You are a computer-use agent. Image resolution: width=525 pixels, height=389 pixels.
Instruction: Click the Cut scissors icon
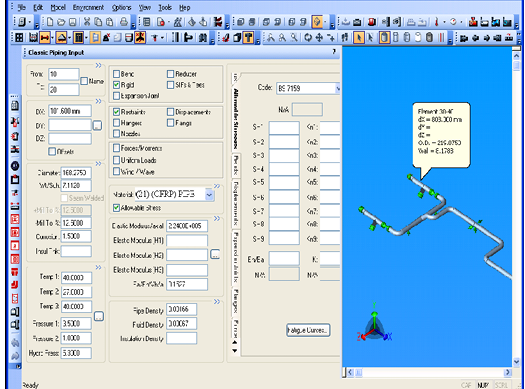click(87, 22)
